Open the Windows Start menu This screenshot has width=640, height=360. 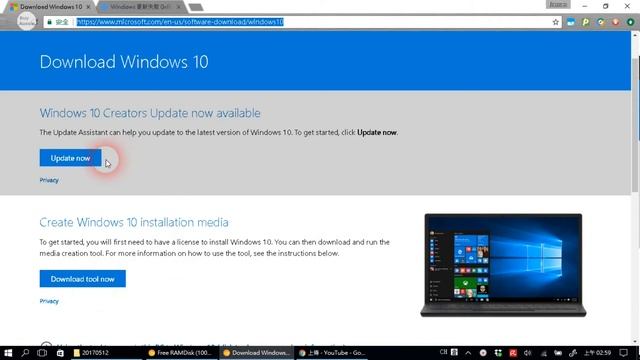8,353
